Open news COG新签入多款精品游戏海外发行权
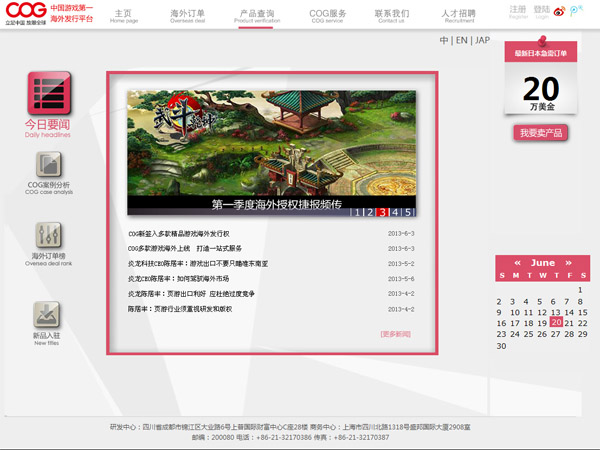 (x=179, y=233)
